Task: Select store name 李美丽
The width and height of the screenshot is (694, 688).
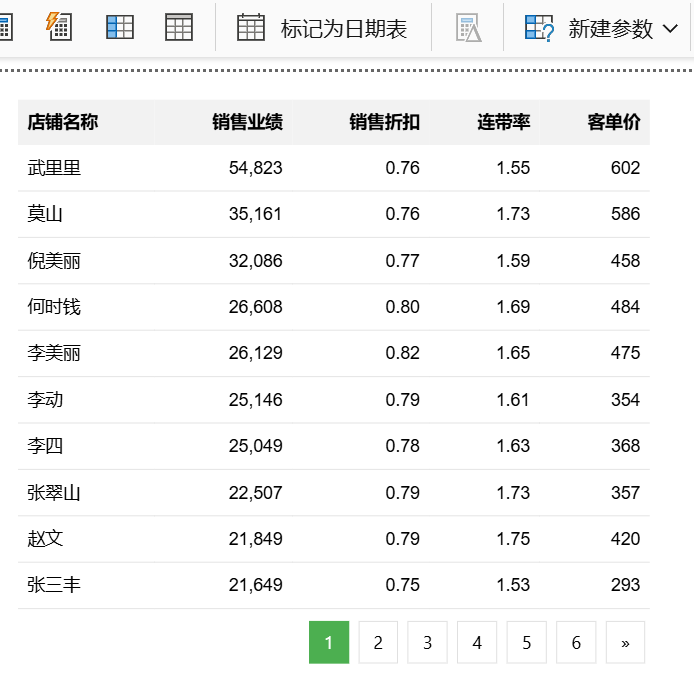Action: 54,353
